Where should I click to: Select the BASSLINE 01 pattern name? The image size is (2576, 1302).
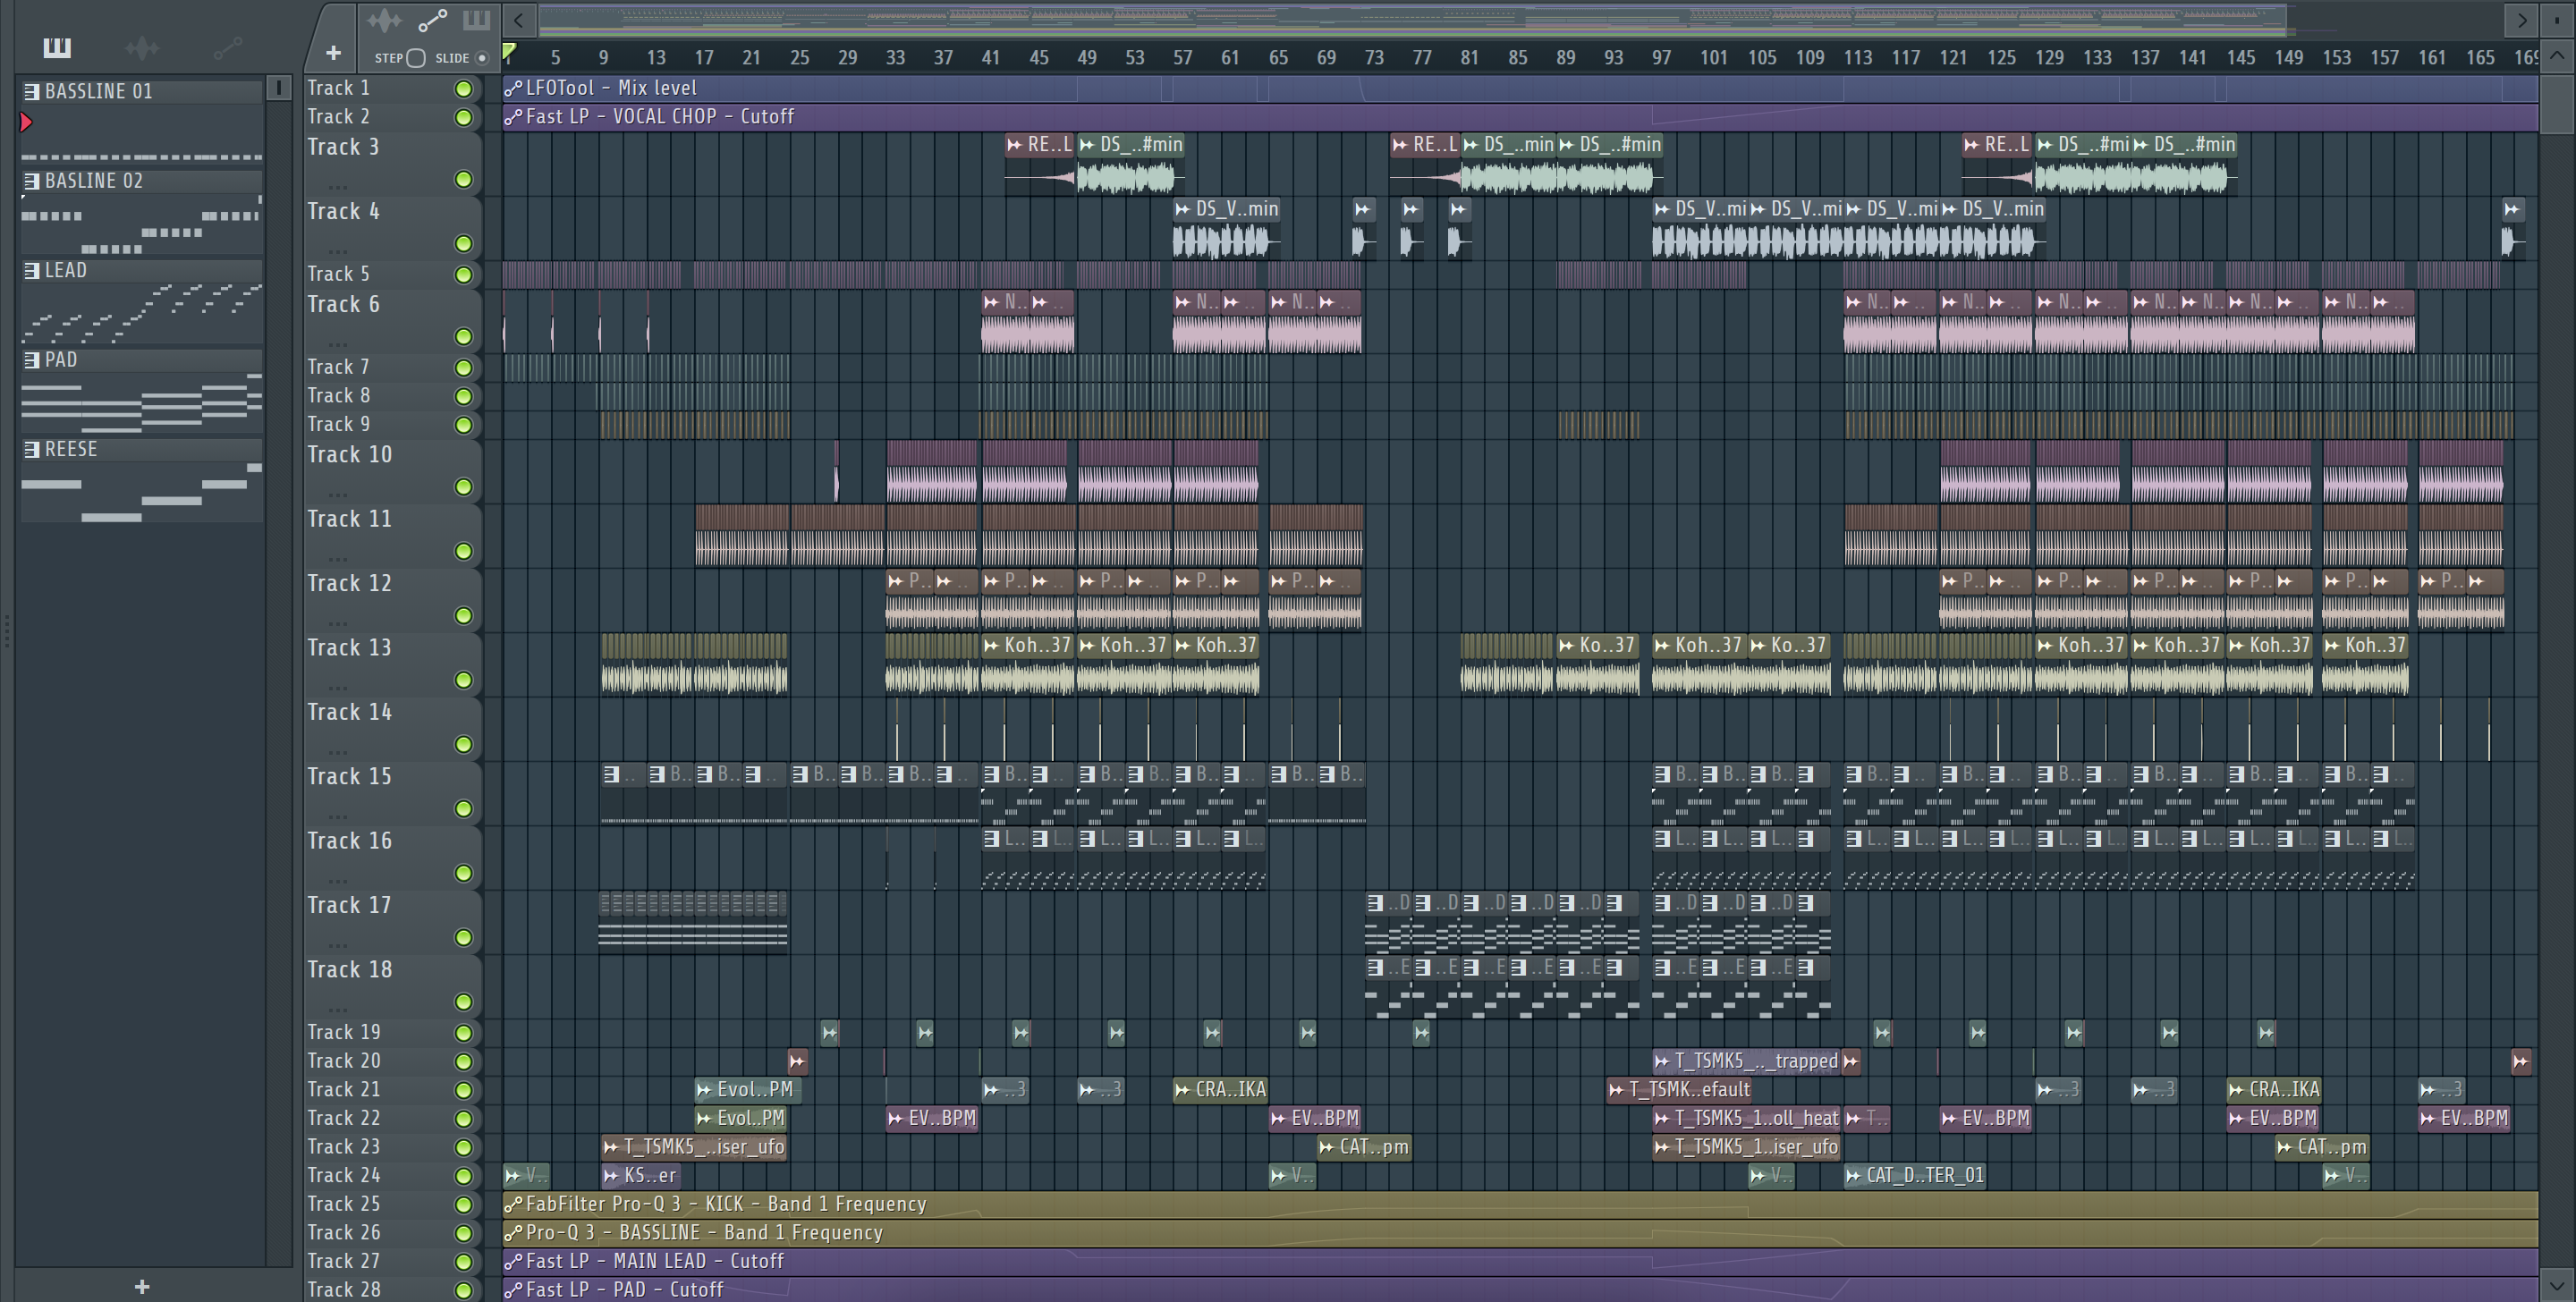point(99,91)
